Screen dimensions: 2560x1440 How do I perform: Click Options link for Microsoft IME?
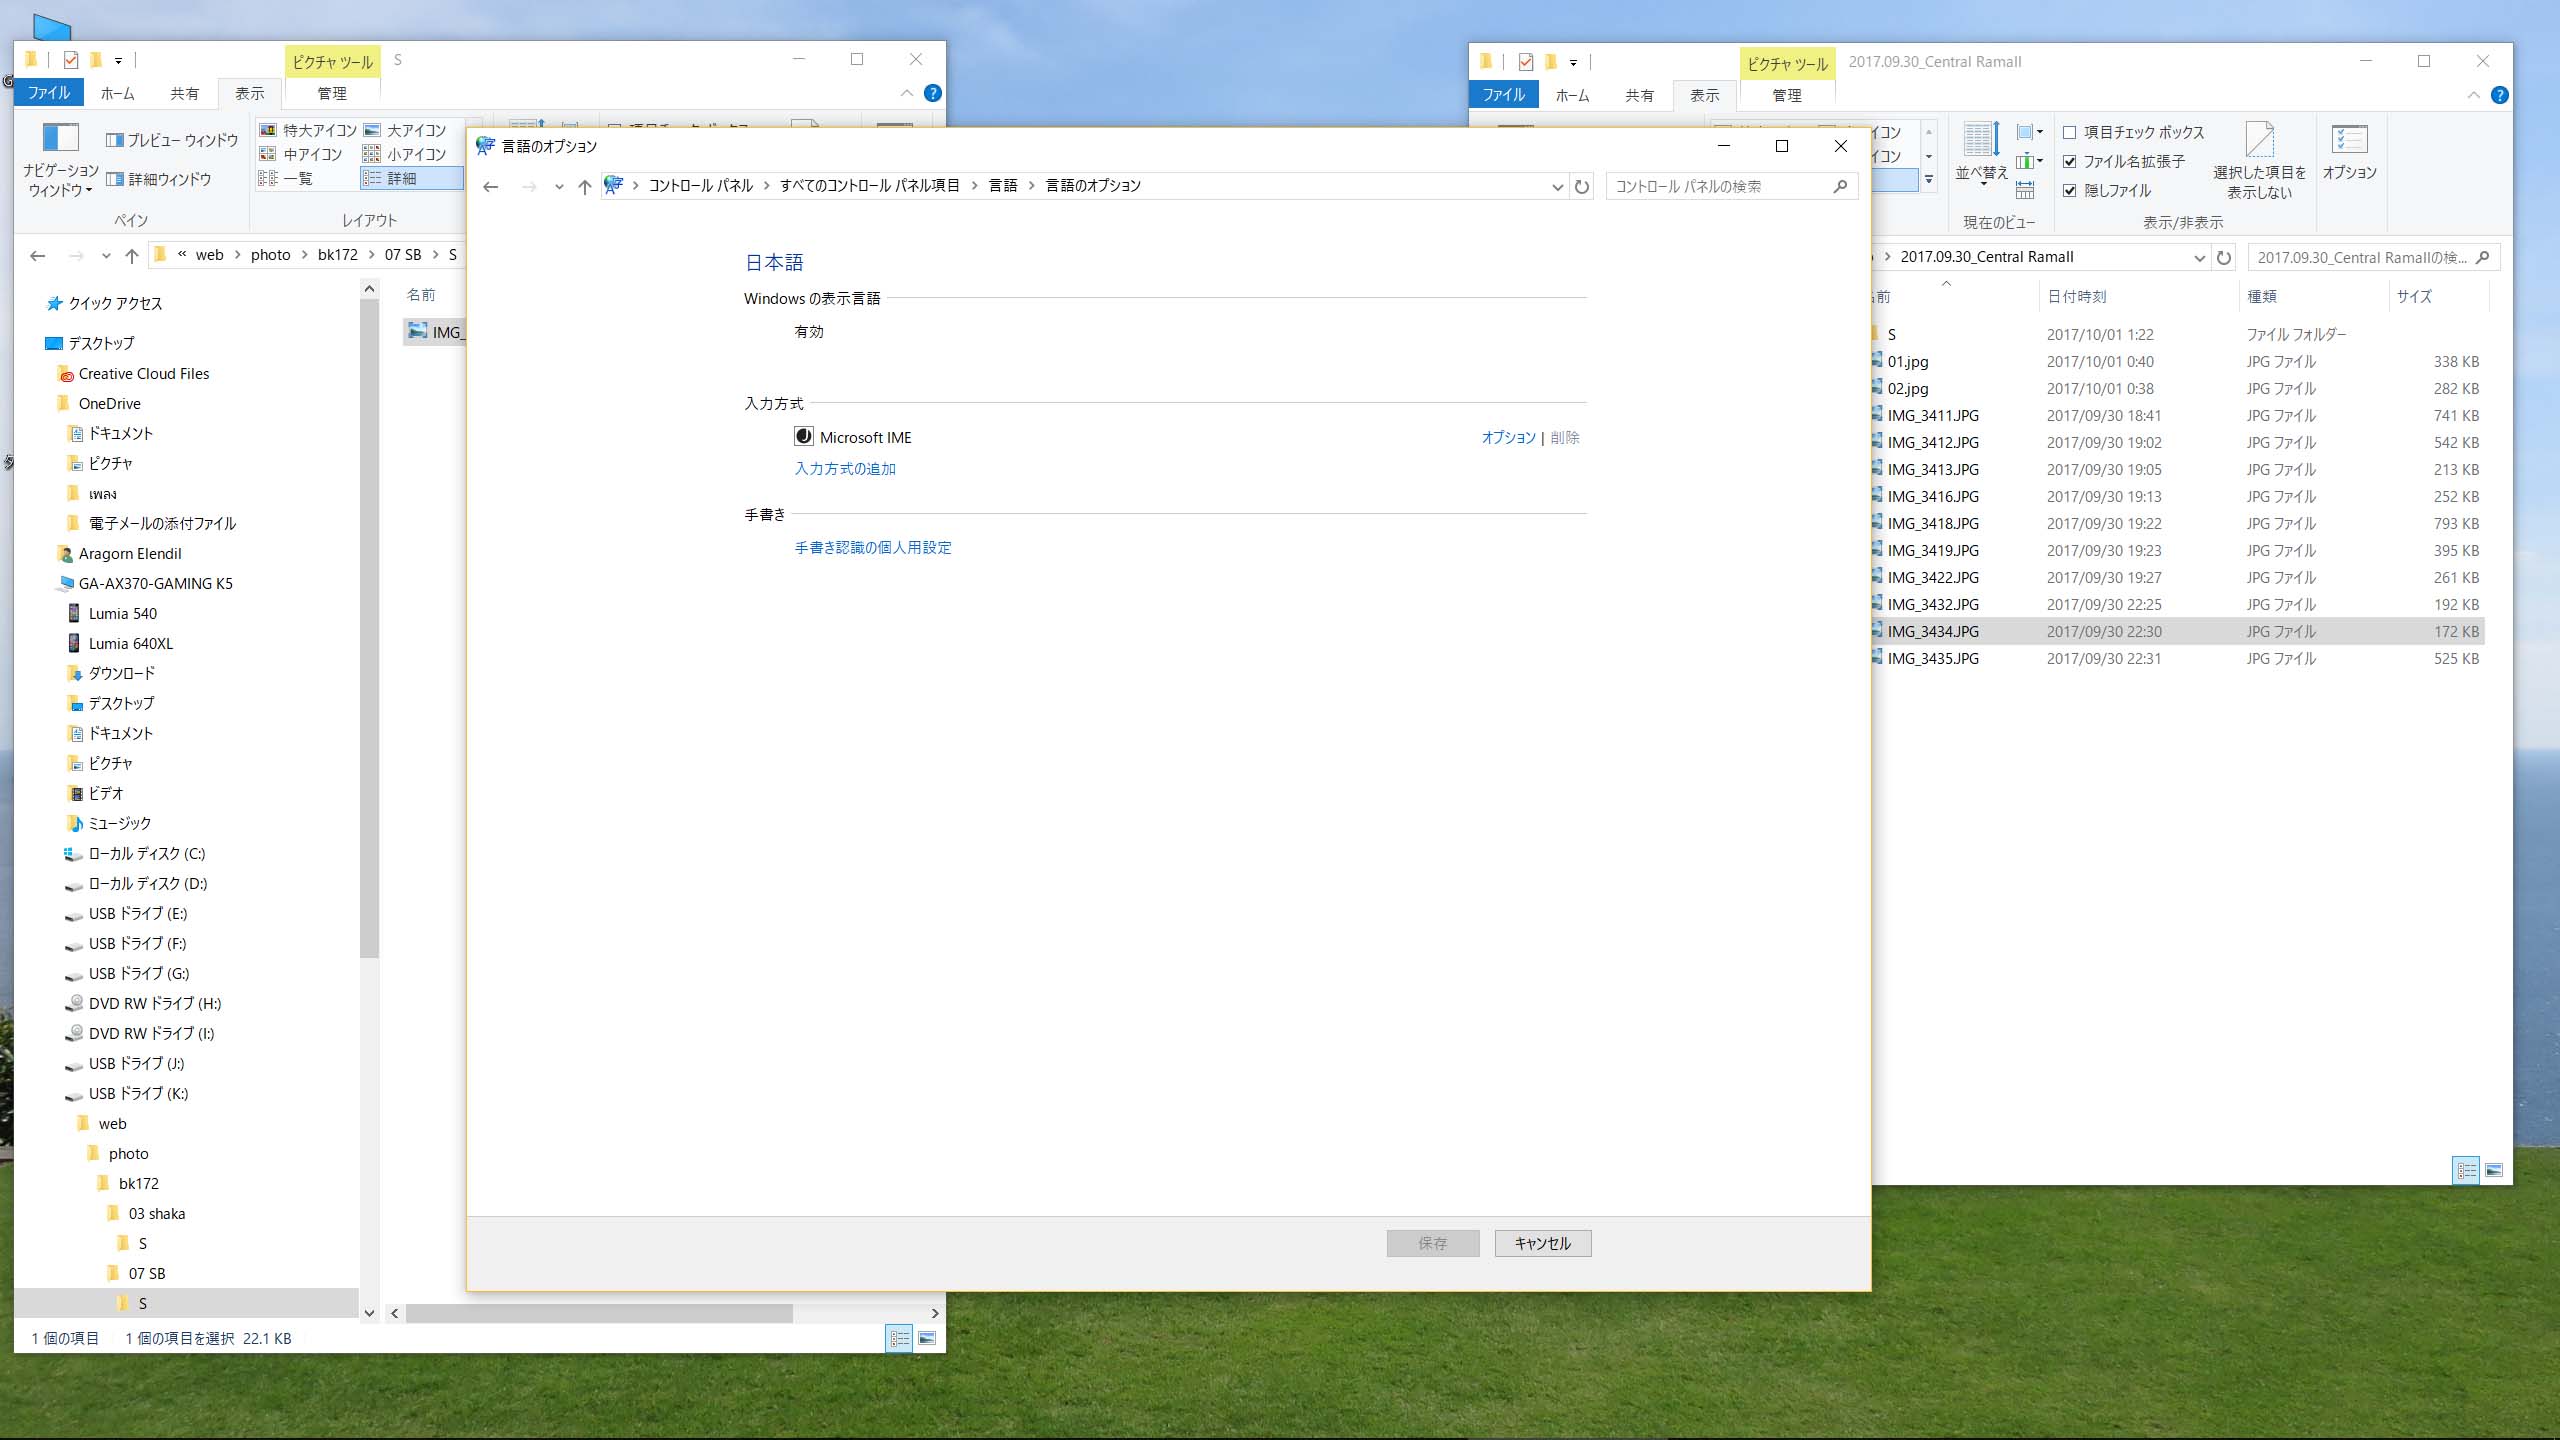point(1508,438)
